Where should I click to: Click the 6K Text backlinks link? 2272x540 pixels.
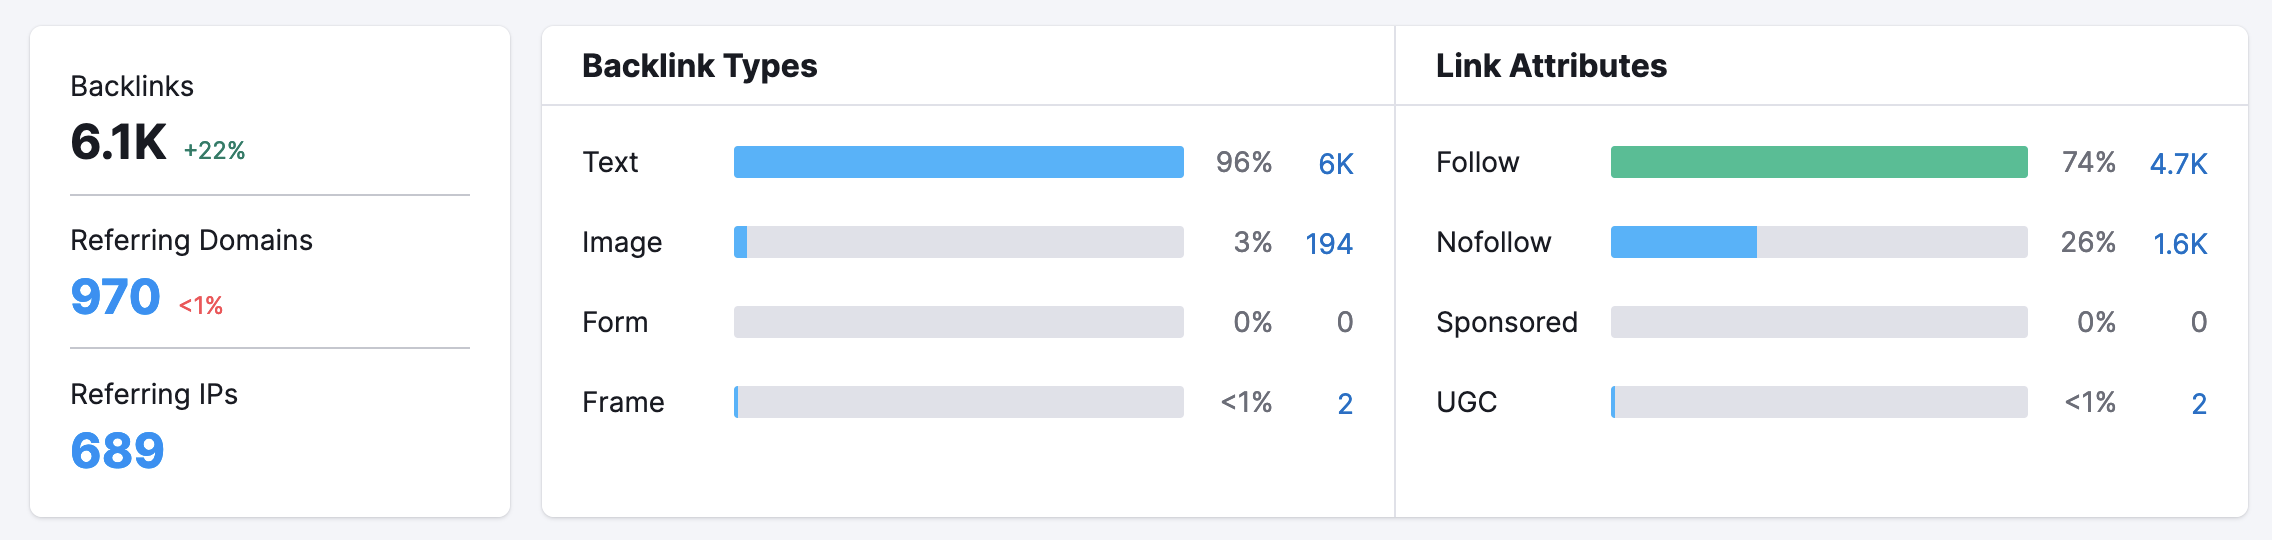pyautogui.click(x=1335, y=163)
